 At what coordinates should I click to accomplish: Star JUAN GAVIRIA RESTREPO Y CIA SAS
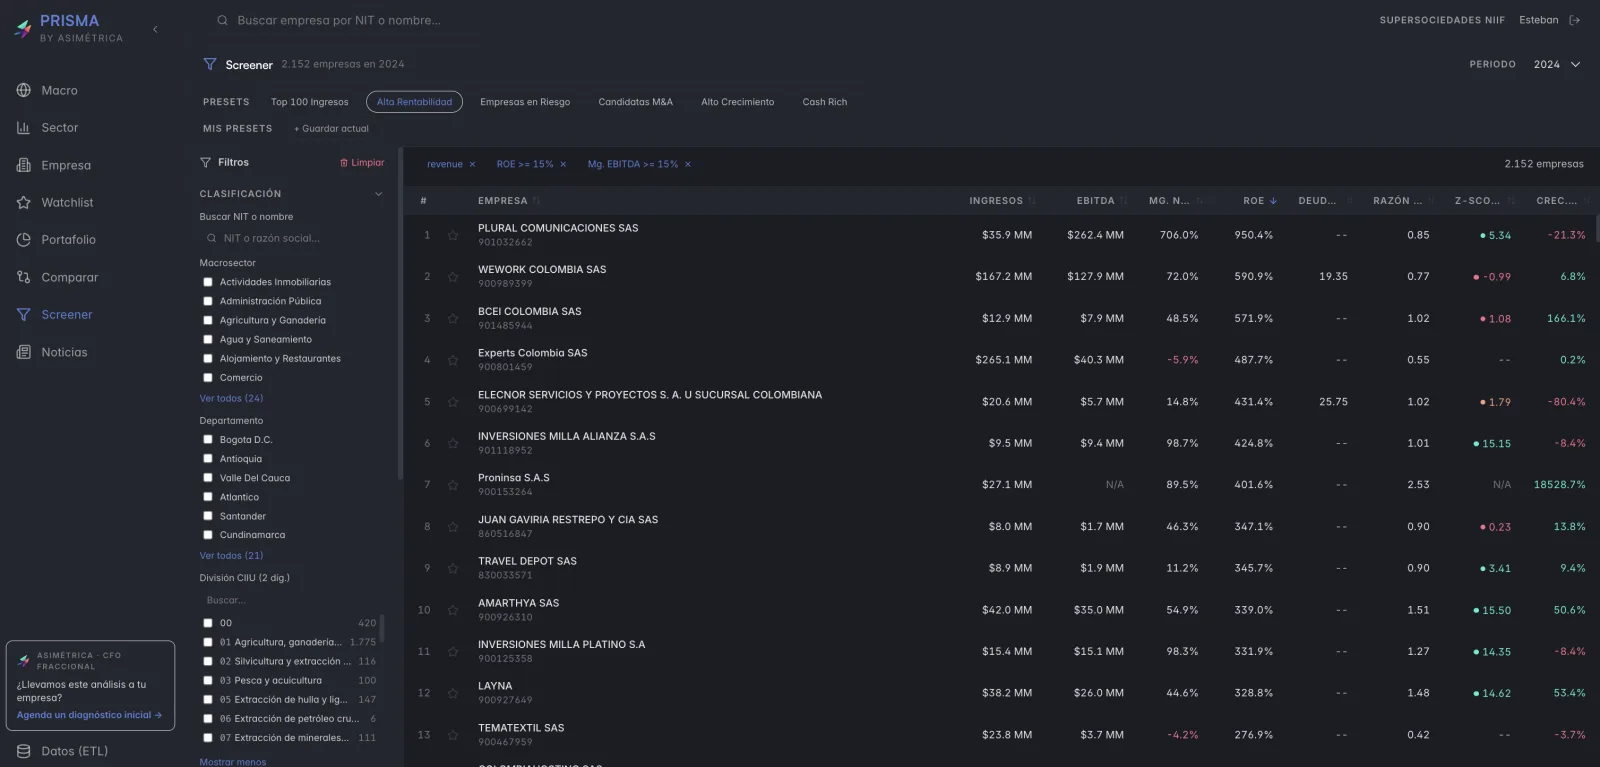coord(453,527)
